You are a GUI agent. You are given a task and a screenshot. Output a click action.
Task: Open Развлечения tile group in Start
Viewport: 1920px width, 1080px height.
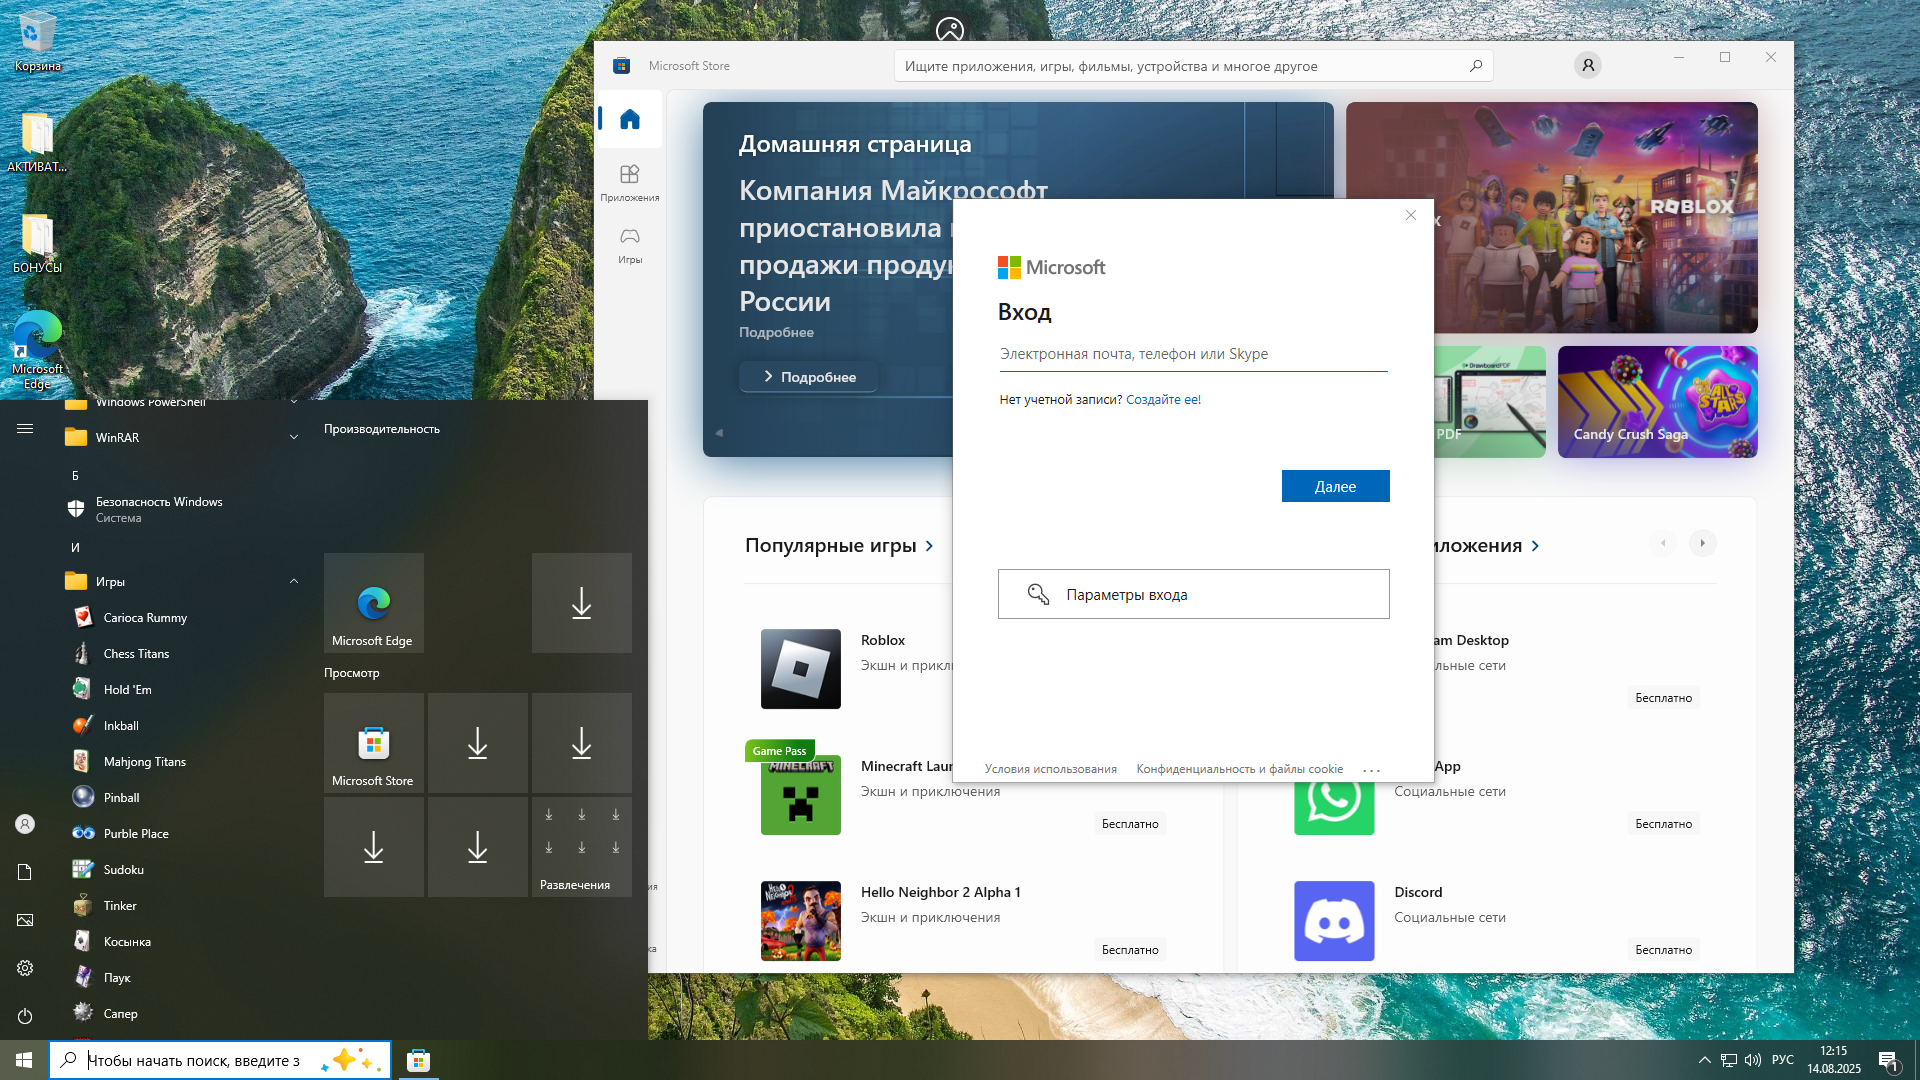pos(581,846)
